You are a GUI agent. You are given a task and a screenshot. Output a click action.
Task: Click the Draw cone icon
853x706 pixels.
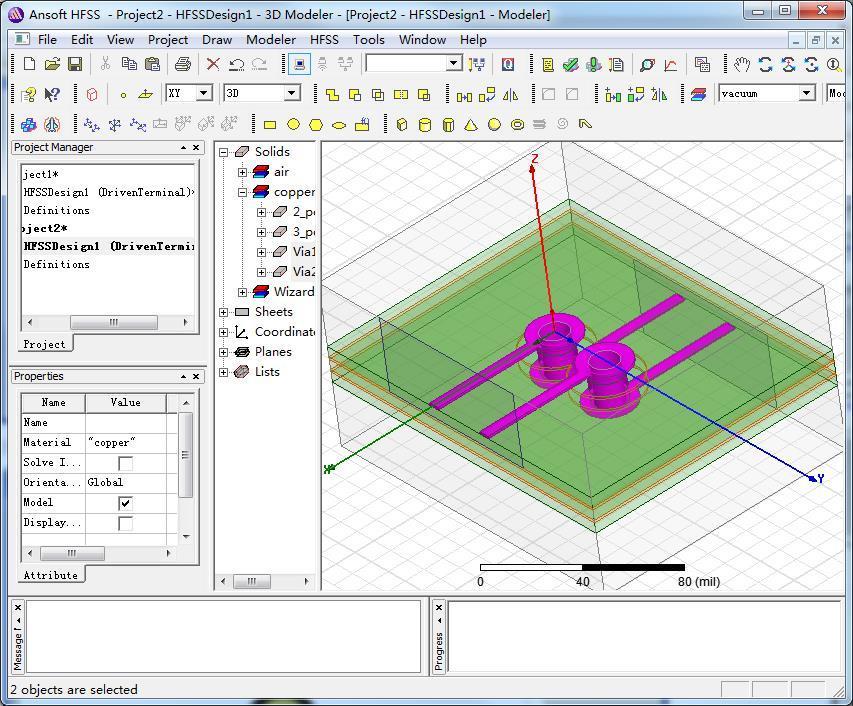(x=471, y=125)
